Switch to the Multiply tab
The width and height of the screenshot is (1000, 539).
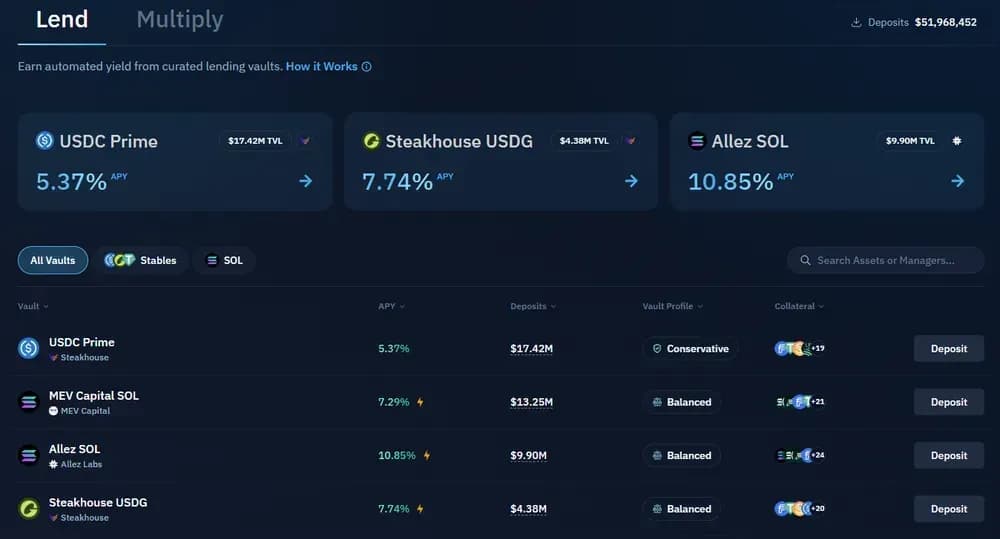tap(180, 20)
